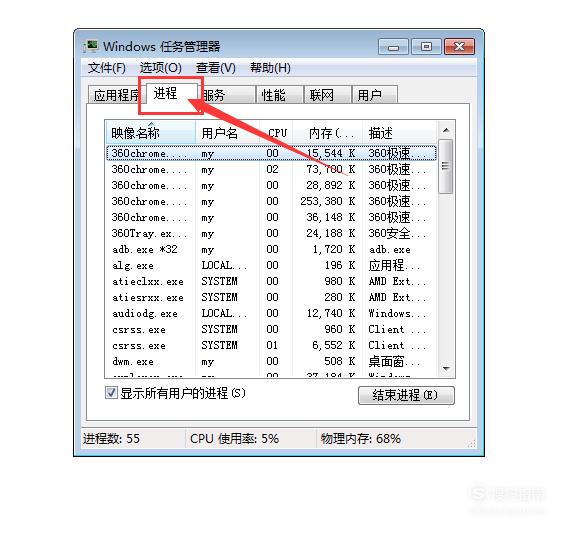
Task: Select the atieclxx.exe process row
Action: (271, 281)
